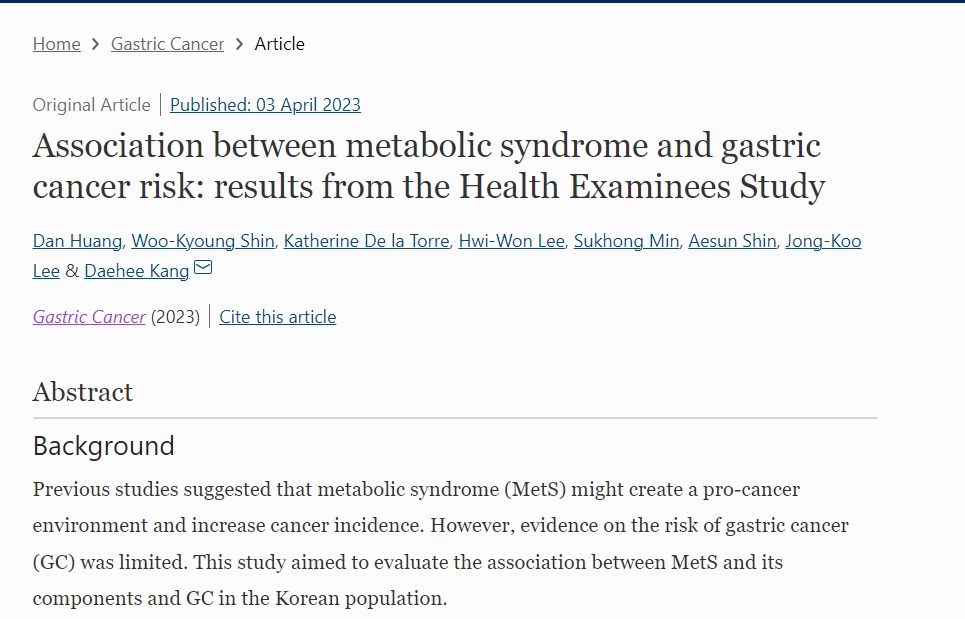
Task: Open email contact icon next to Daehee Kang
Action: (x=203, y=269)
